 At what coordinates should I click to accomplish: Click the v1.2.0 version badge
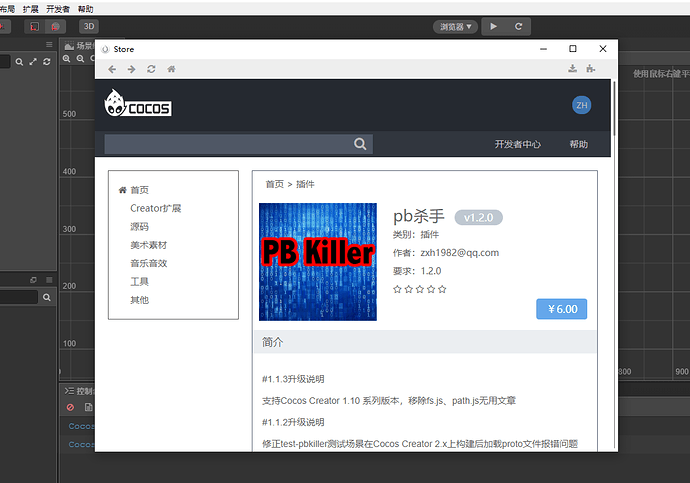coord(478,217)
